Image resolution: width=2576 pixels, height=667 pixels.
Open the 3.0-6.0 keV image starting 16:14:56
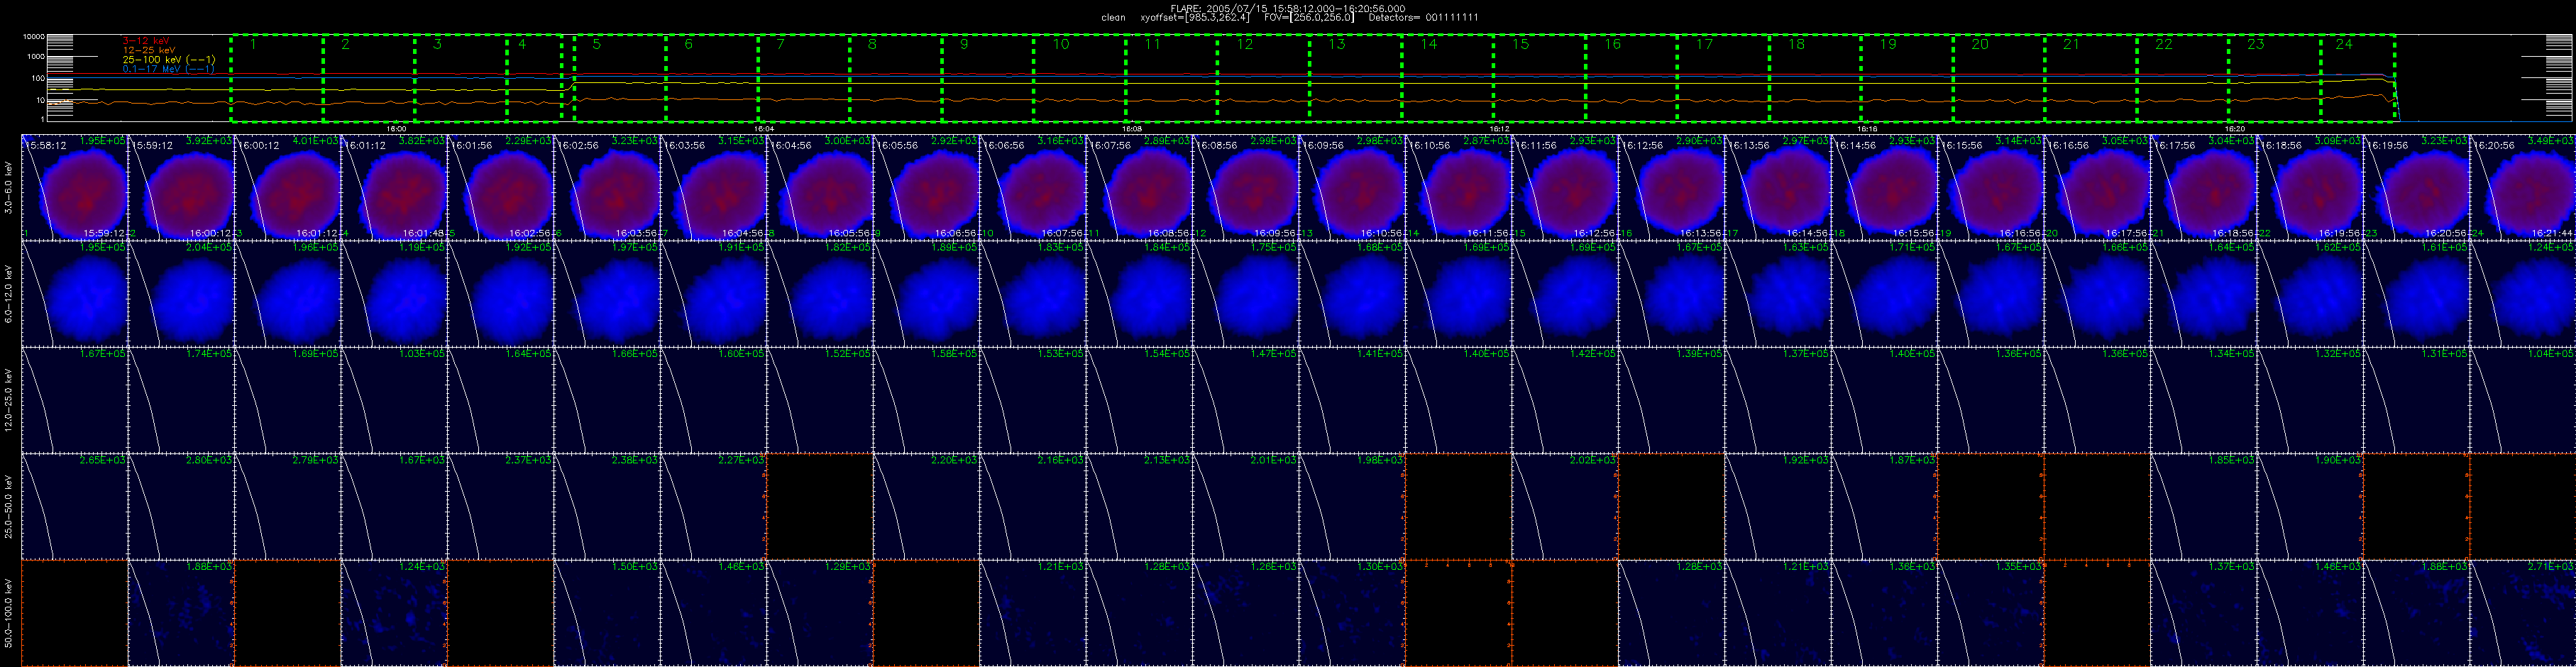tap(1885, 187)
